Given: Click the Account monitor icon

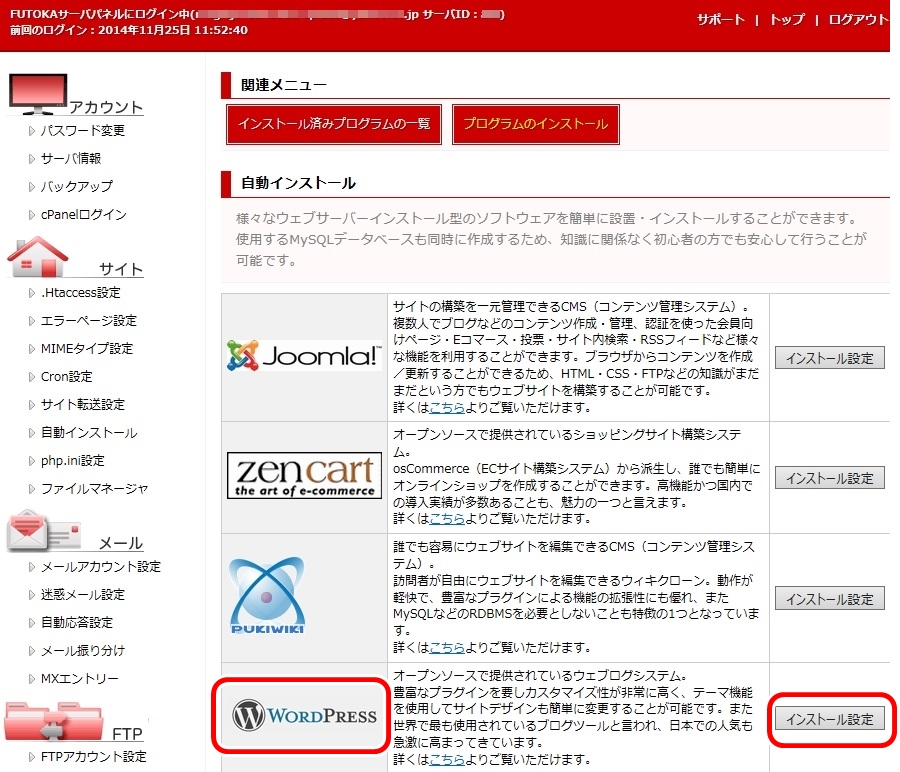Looking at the screenshot, I should coord(38,94).
